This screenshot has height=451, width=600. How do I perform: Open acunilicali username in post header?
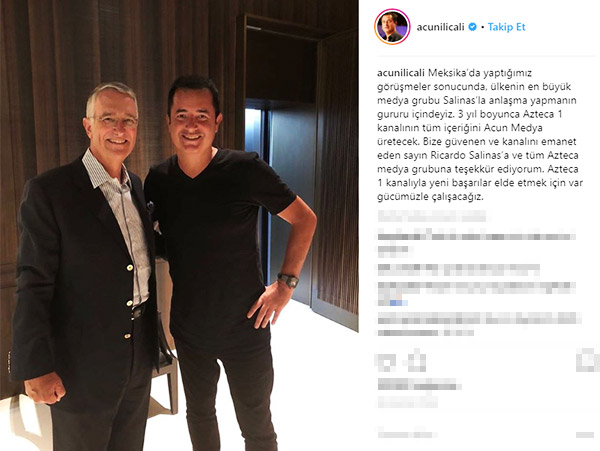coord(440,27)
